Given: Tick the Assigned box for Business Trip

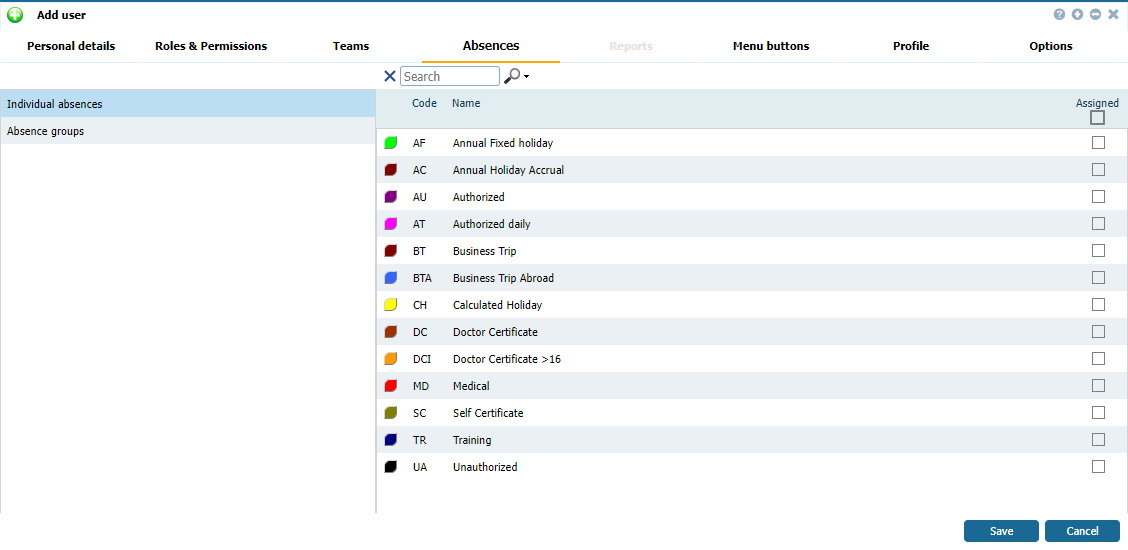Looking at the screenshot, I should (x=1098, y=251).
